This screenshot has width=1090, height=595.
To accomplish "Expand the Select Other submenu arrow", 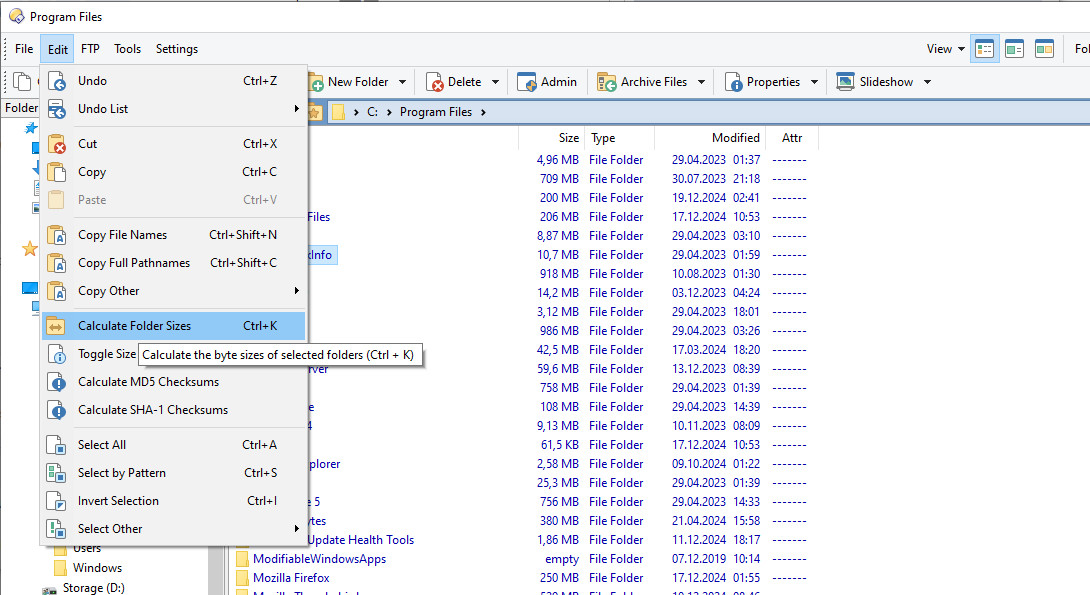I will pyautogui.click(x=296, y=528).
